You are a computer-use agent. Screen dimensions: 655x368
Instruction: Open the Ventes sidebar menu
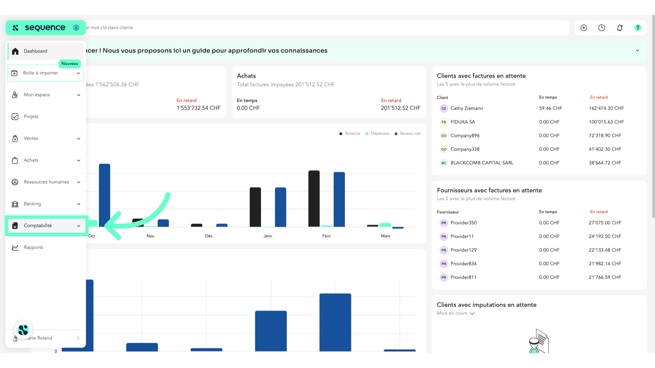46,138
